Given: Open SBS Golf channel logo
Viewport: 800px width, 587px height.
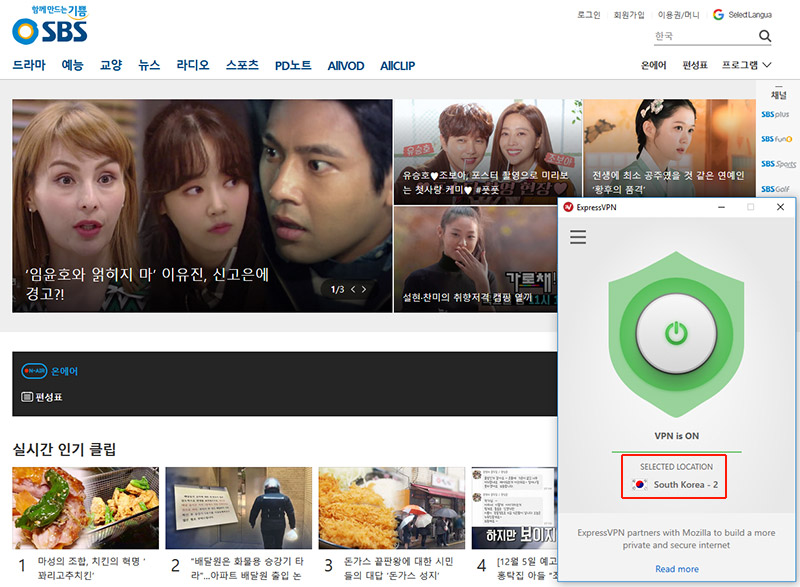Looking at the screenshot, I should [x=775, y=189].
